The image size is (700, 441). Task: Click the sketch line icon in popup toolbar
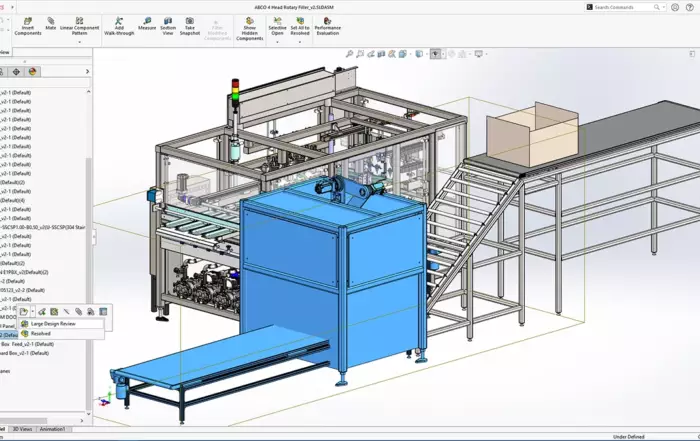pos(67,312)
